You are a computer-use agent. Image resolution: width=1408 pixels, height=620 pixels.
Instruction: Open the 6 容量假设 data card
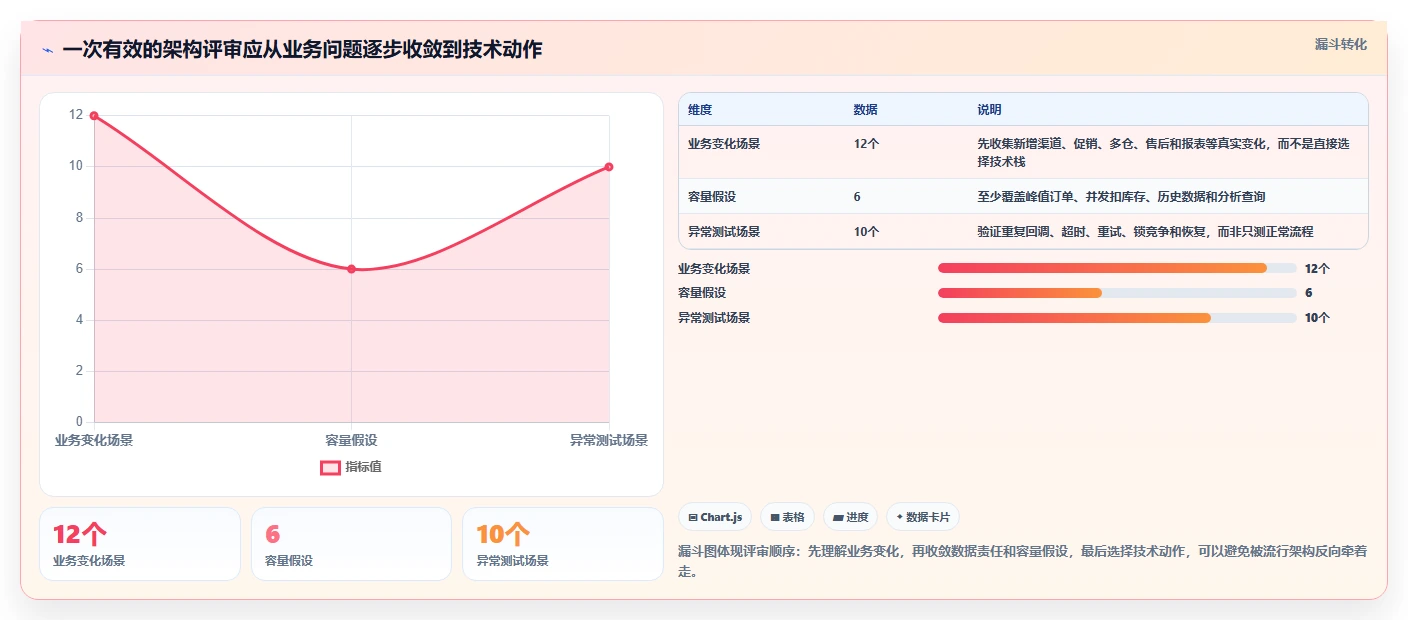click(351, 544)
